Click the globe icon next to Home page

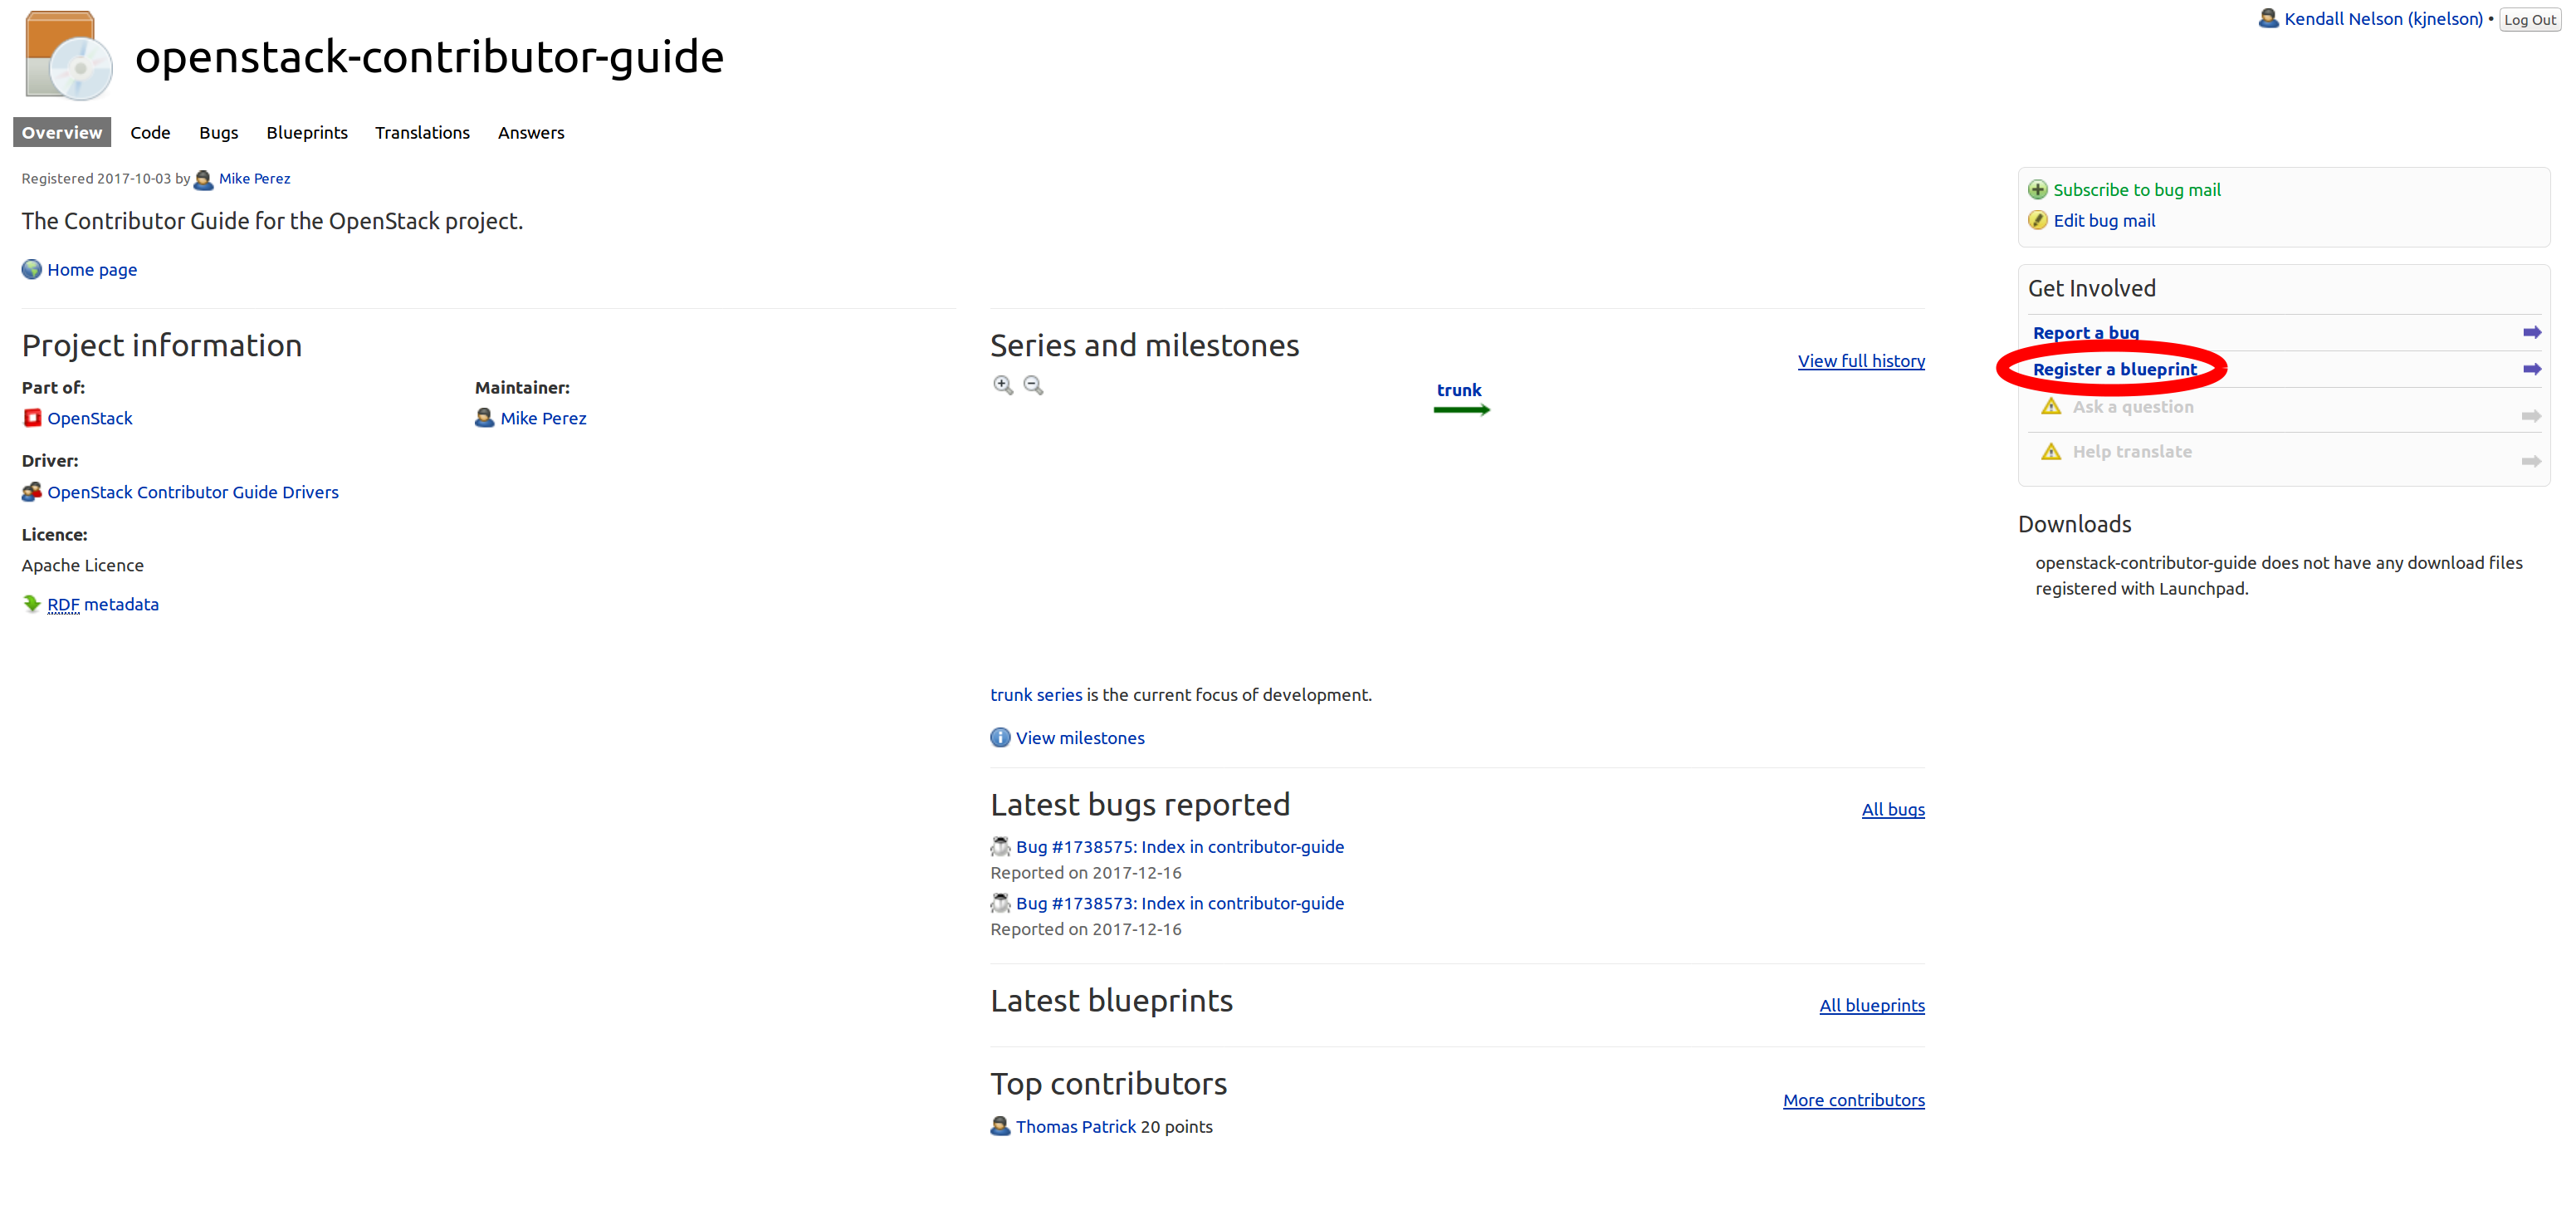click(x=32, y=269)
